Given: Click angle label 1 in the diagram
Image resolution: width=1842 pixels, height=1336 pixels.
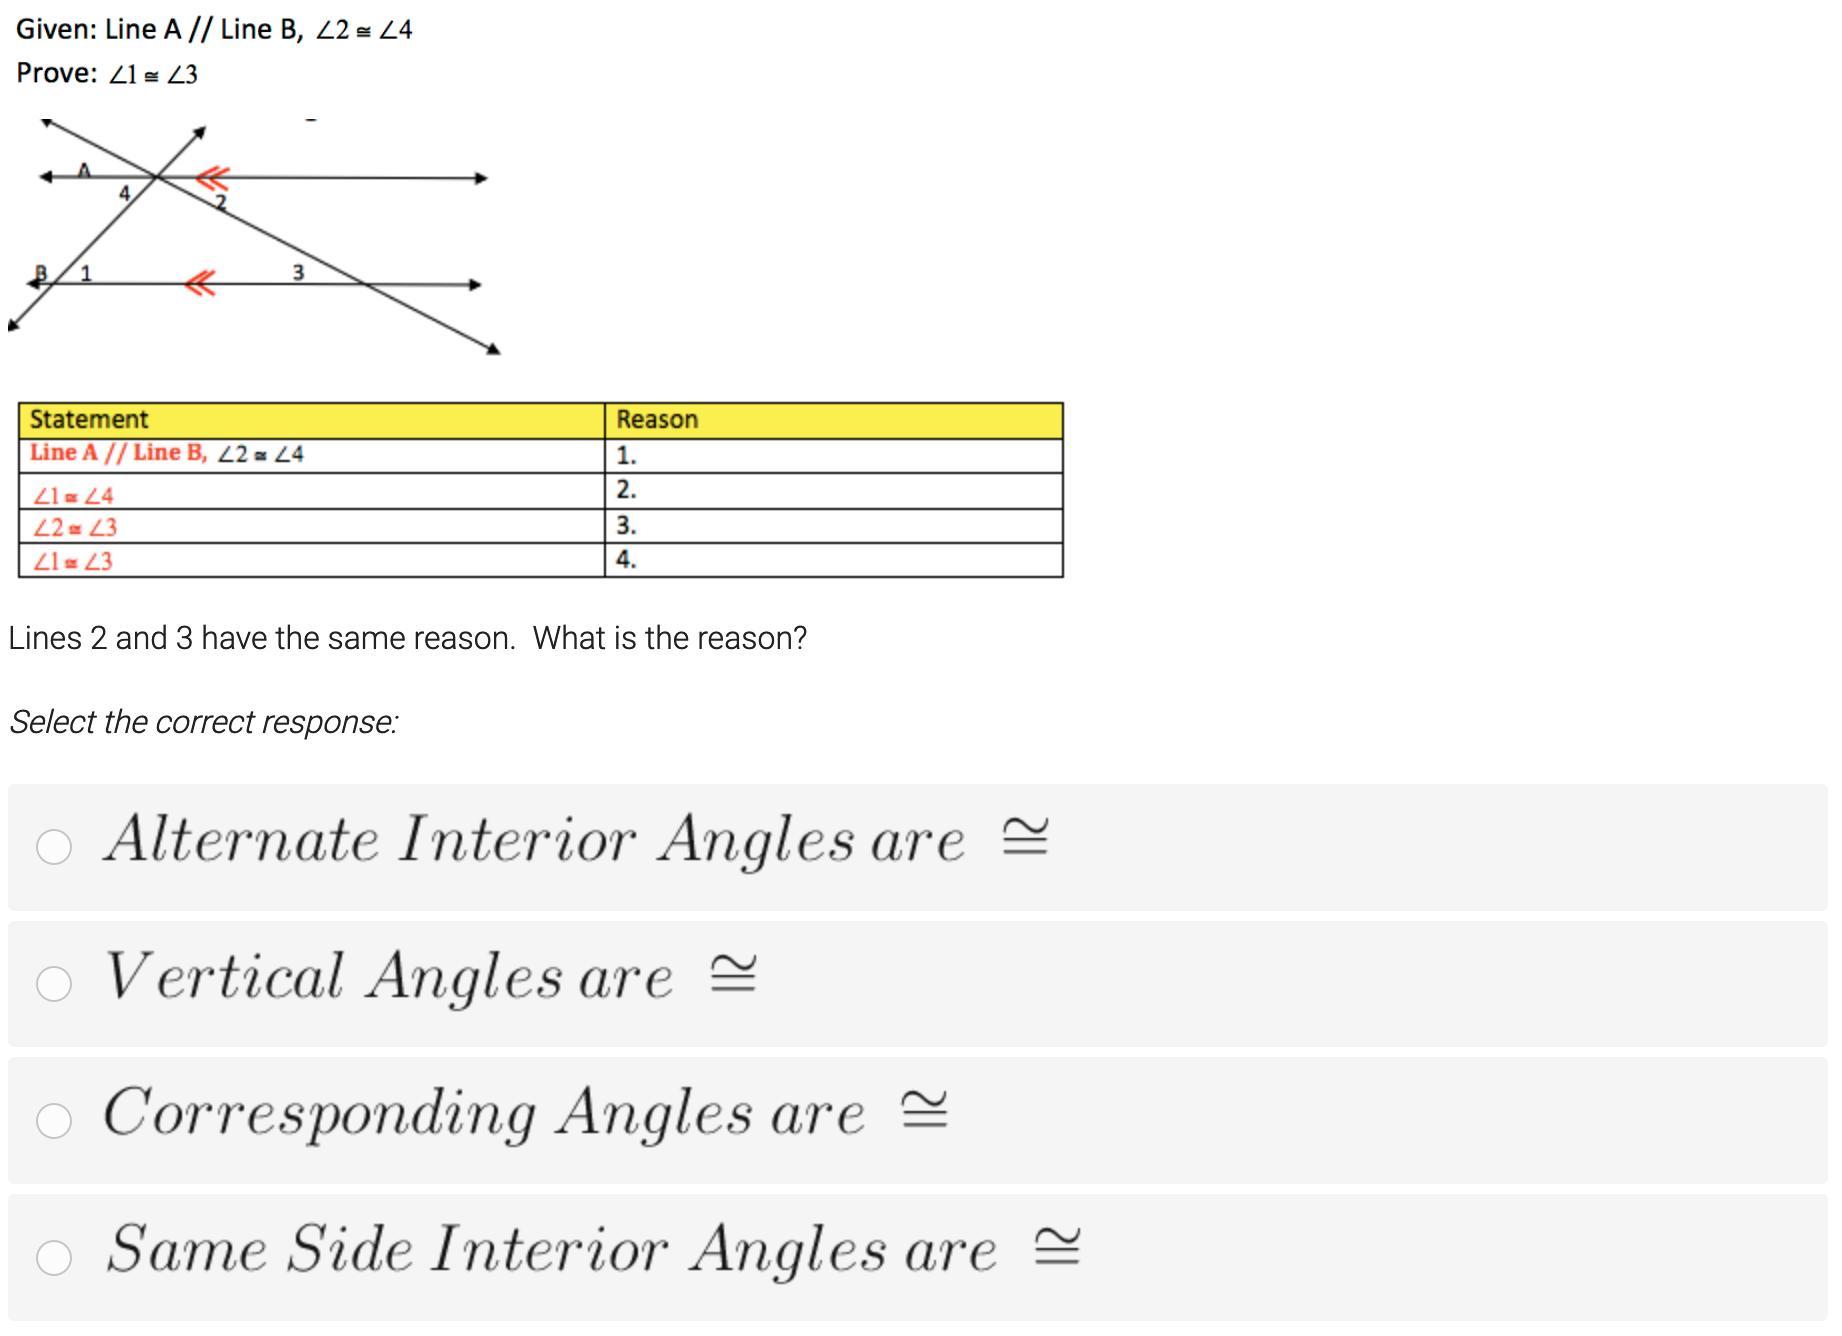Looking at the screenshot, I should pyautogui.click(x=86, y=273).
